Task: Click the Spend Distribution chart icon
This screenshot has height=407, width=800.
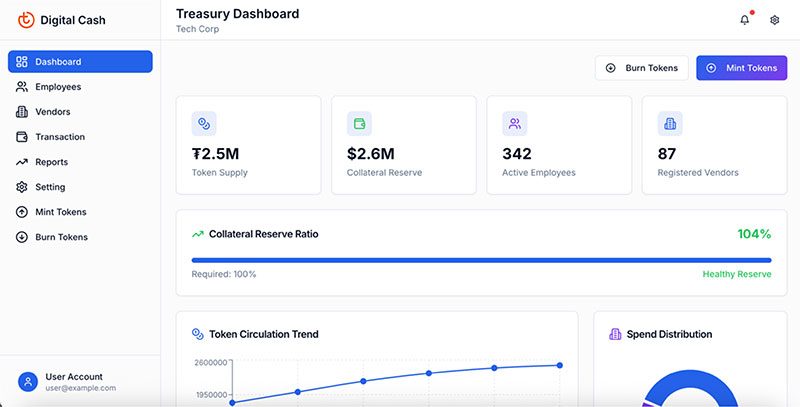Action: tap(615, 334)
